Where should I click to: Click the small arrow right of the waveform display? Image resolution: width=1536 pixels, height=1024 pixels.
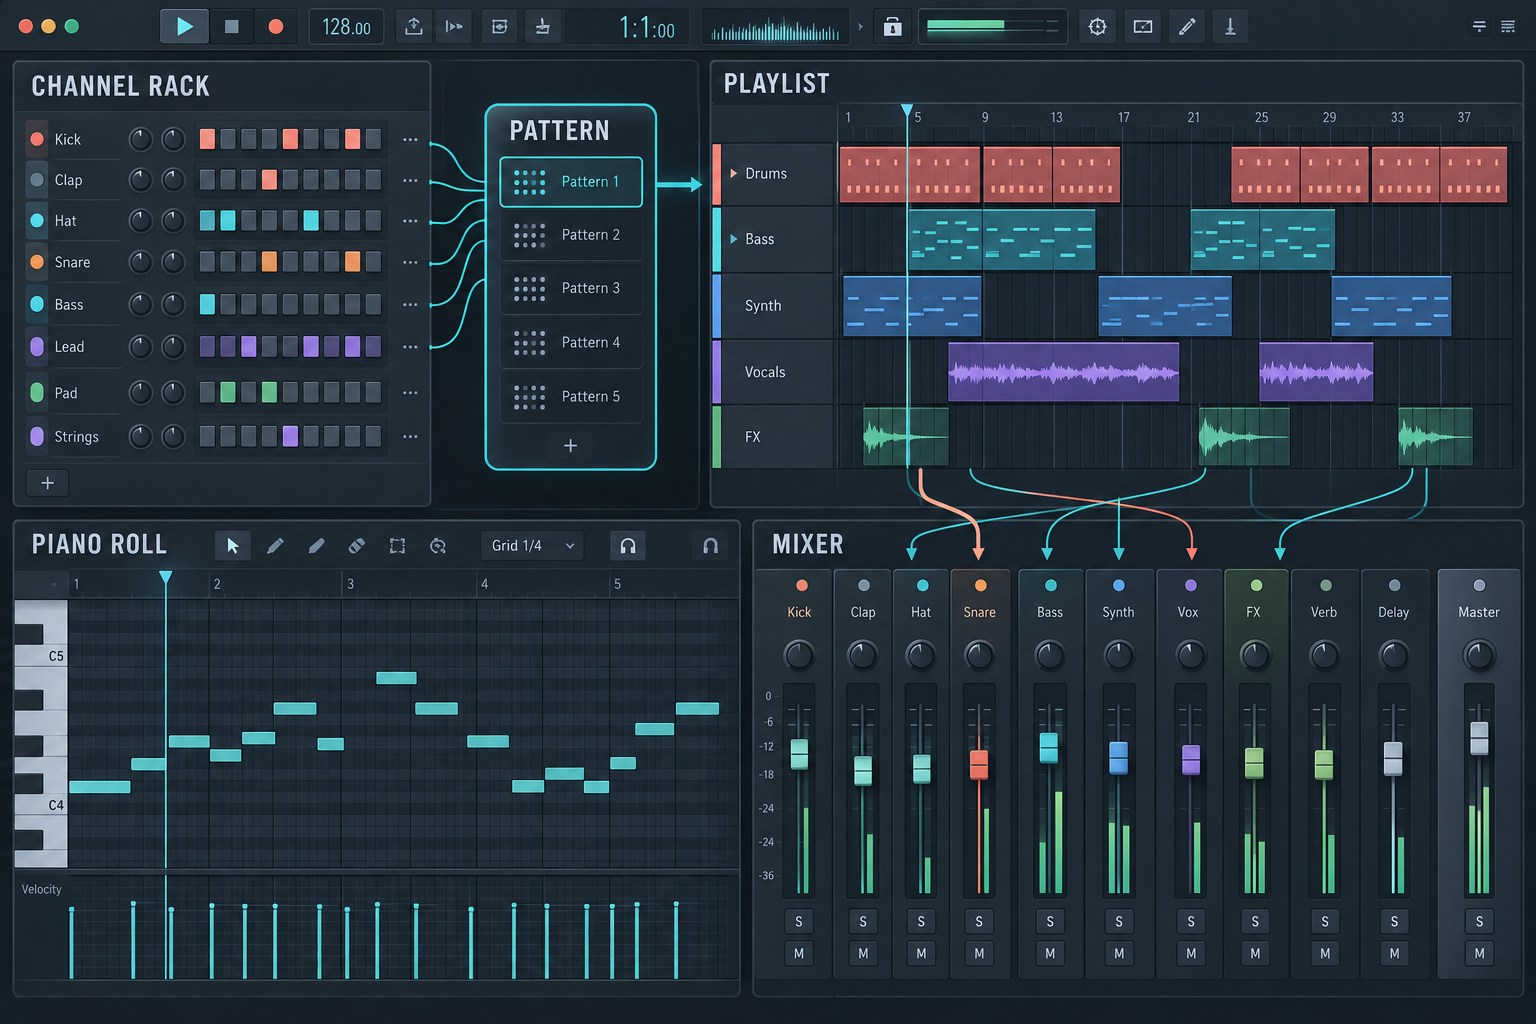click(x=860, y=27)
